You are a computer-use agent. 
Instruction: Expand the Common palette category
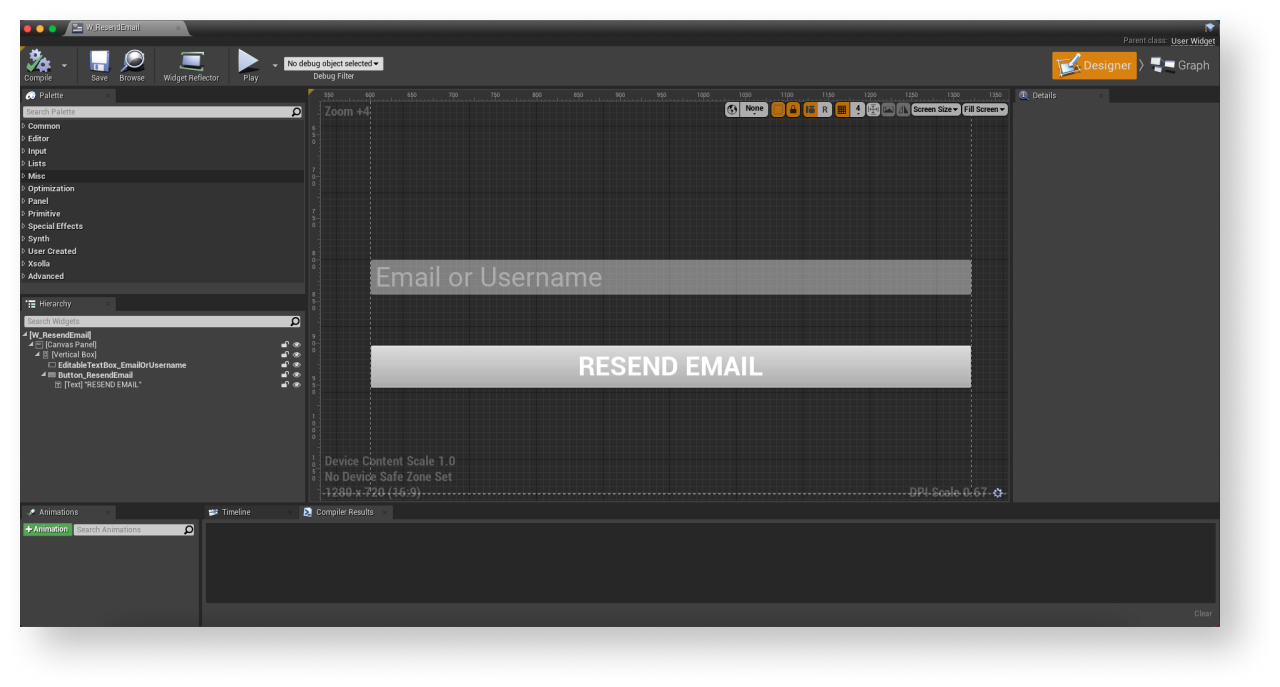point(44,126)
